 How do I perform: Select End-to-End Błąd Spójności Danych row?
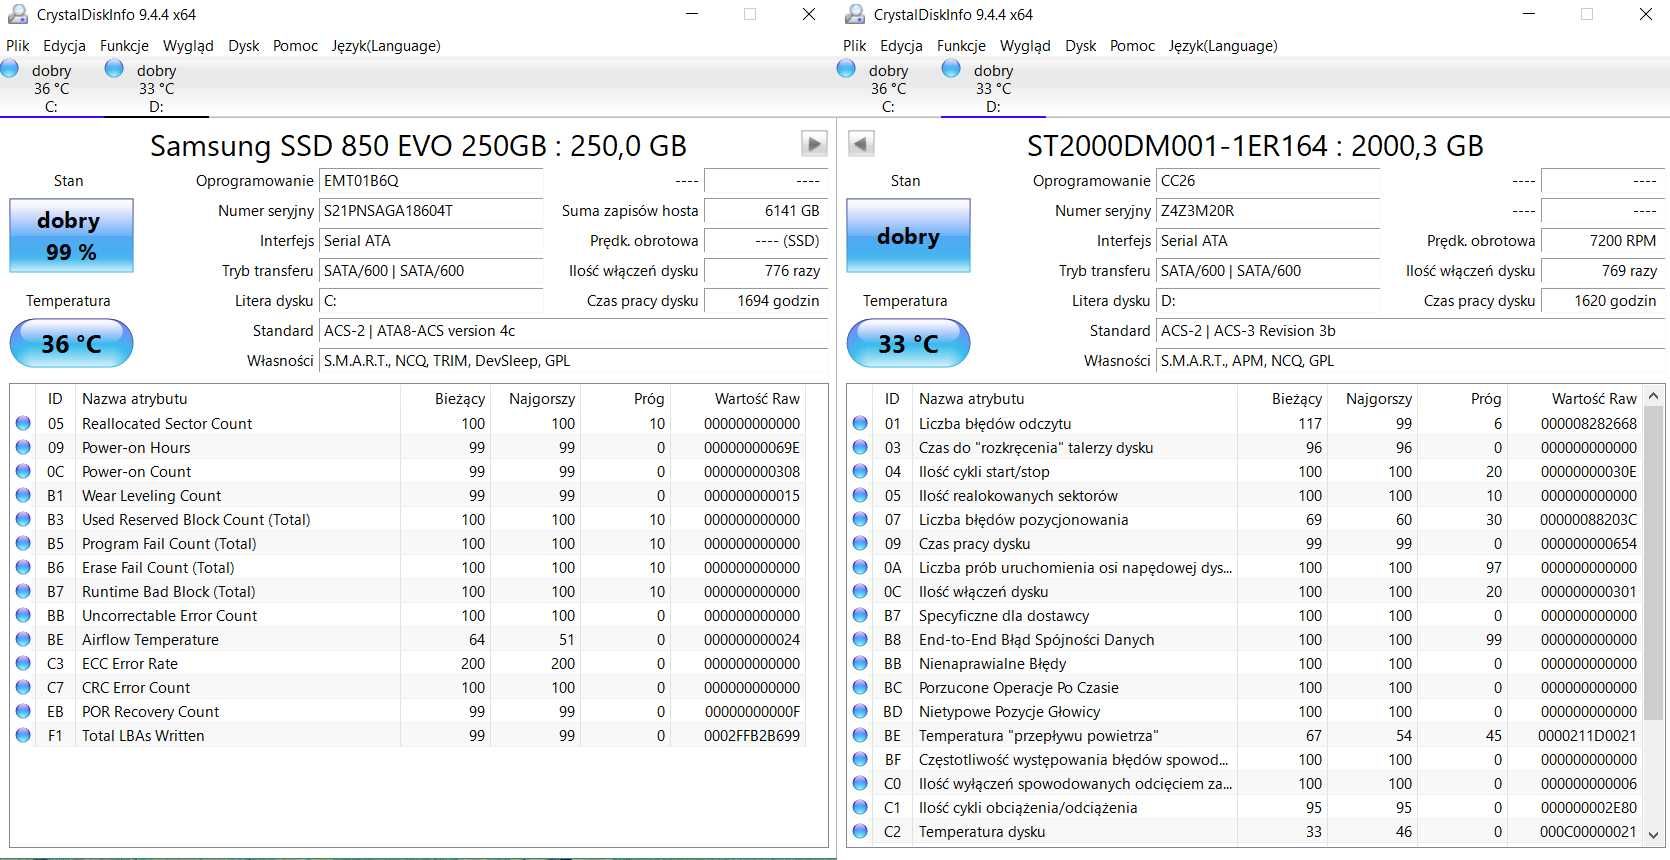[x=1246, y=639]
